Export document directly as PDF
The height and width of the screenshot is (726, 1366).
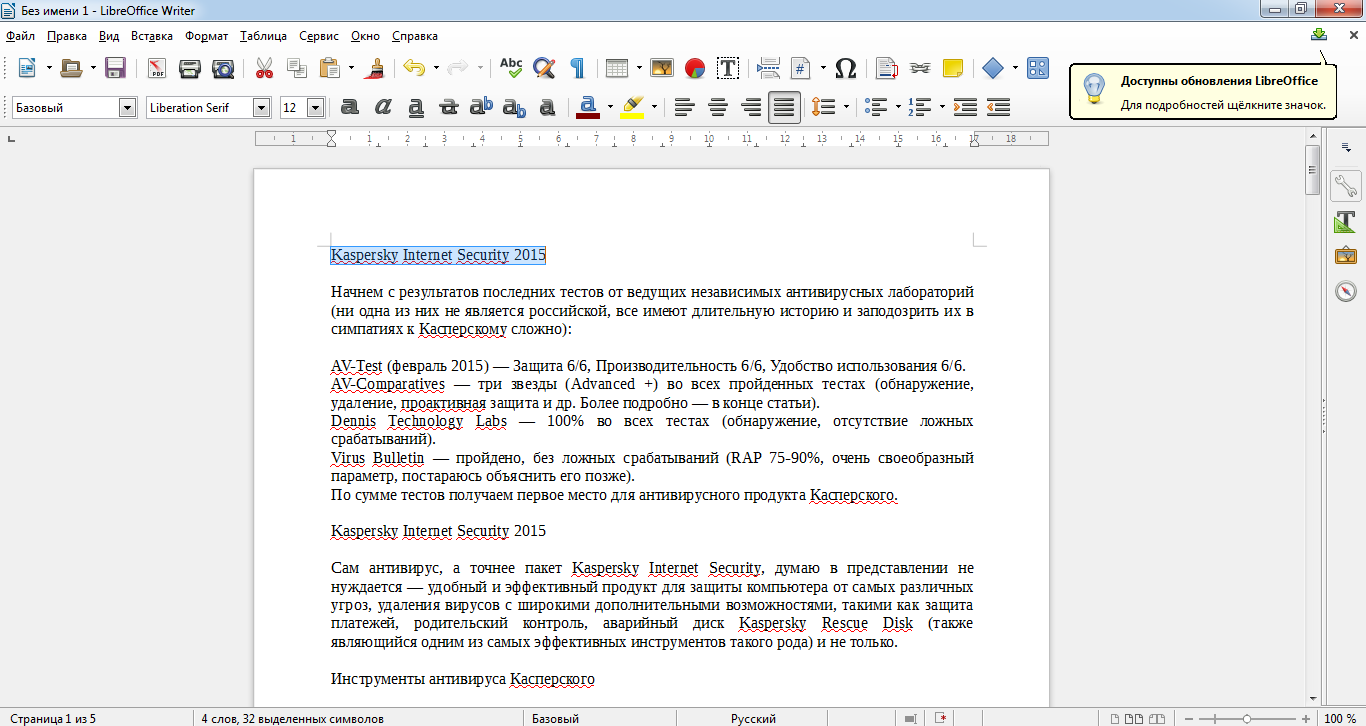click(157, 68)
